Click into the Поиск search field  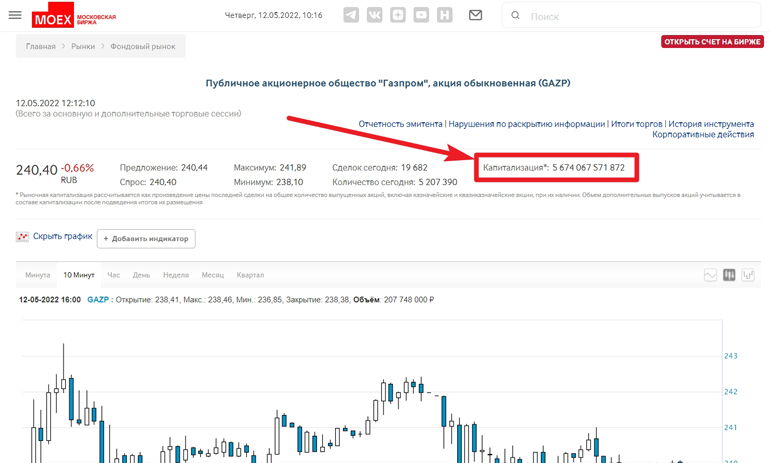[x=631, y=16]
